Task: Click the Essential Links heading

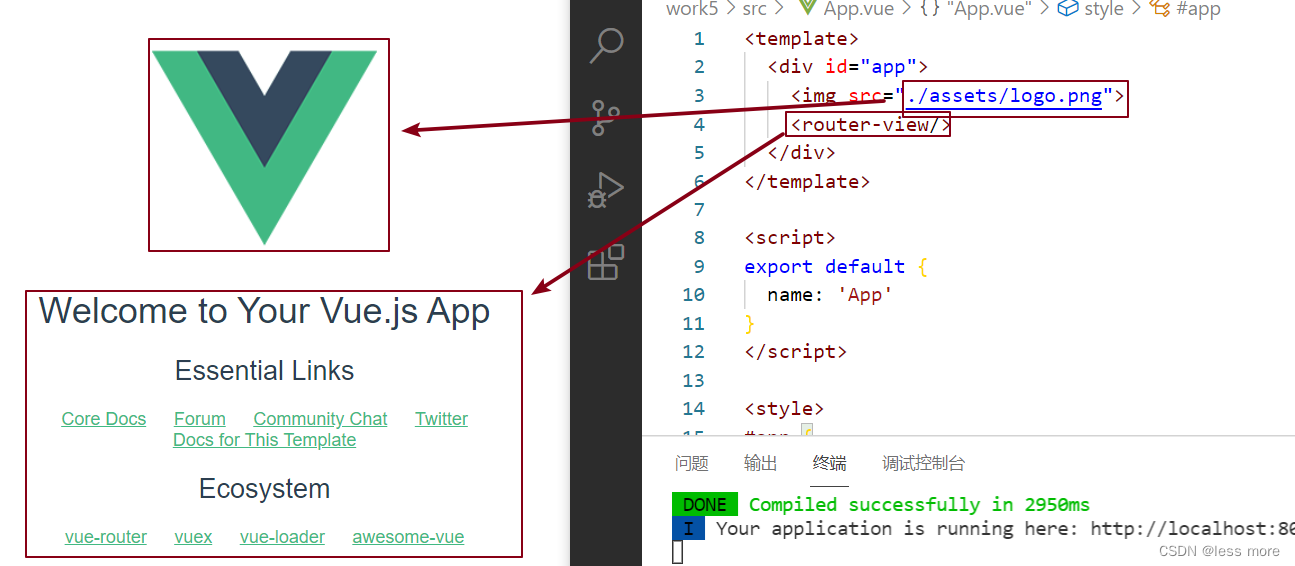Action: (x=264, y=371)
